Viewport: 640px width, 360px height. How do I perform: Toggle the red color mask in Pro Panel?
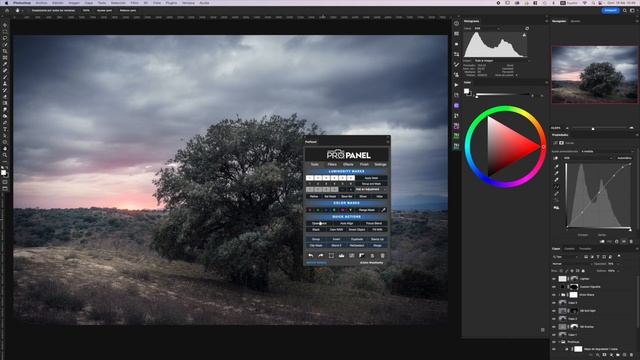[x=310, y=210]
